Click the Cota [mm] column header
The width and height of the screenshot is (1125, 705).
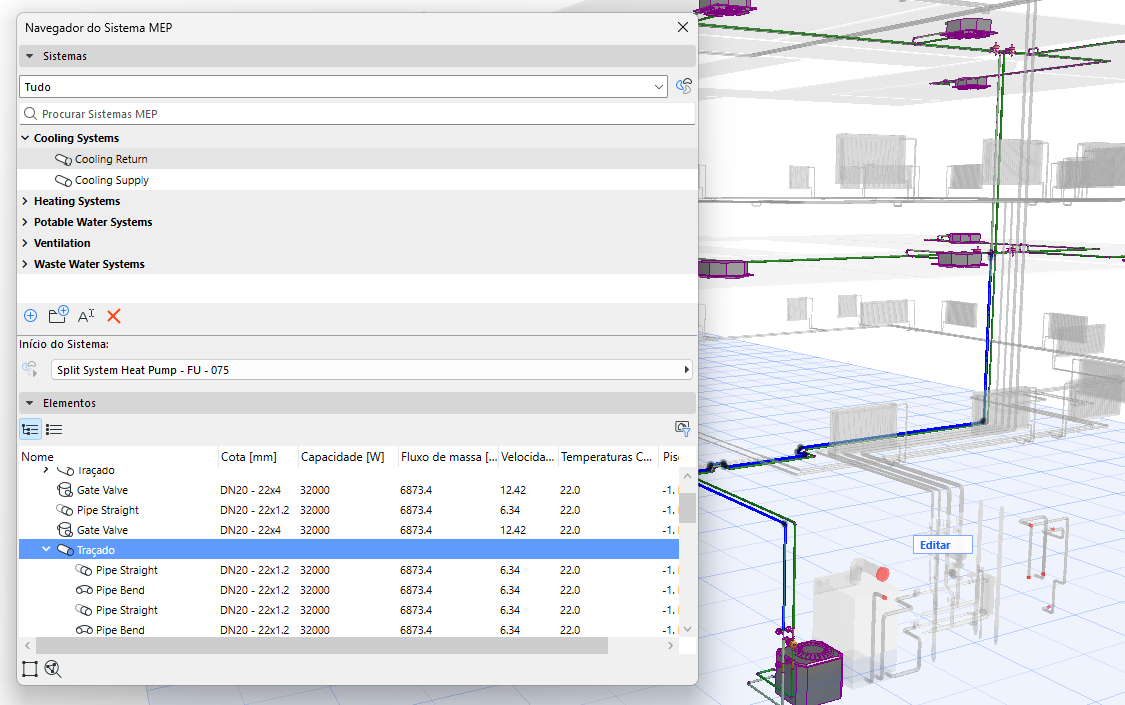tap(258, 457)
